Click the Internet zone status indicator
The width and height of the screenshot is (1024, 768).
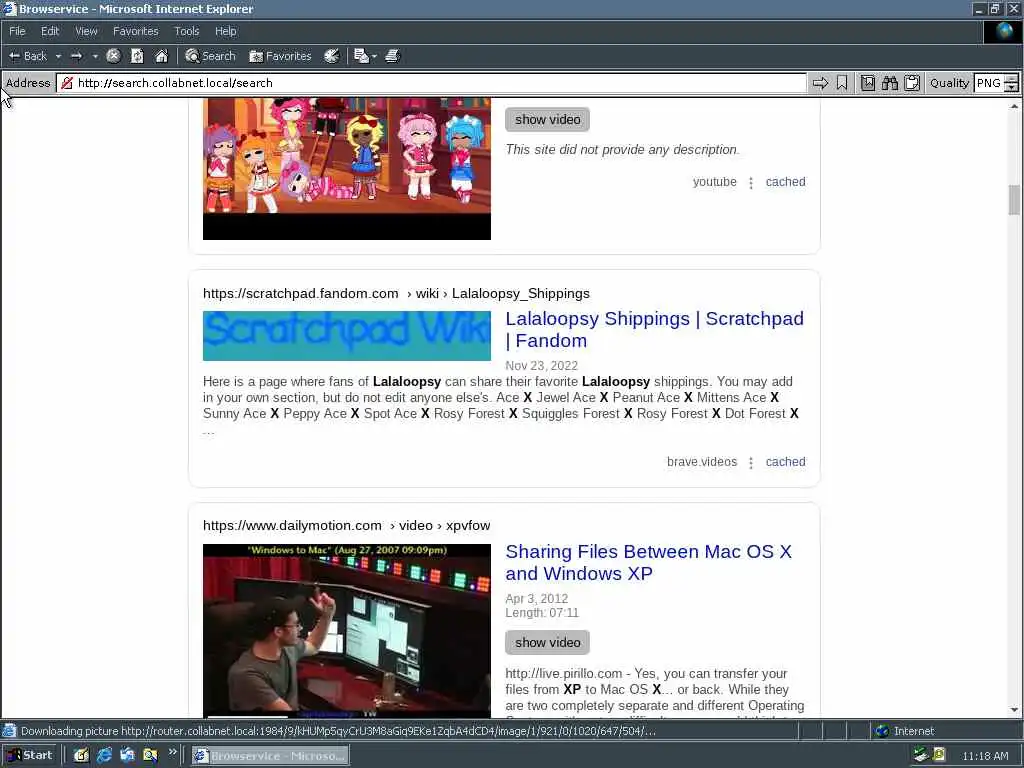904,731
